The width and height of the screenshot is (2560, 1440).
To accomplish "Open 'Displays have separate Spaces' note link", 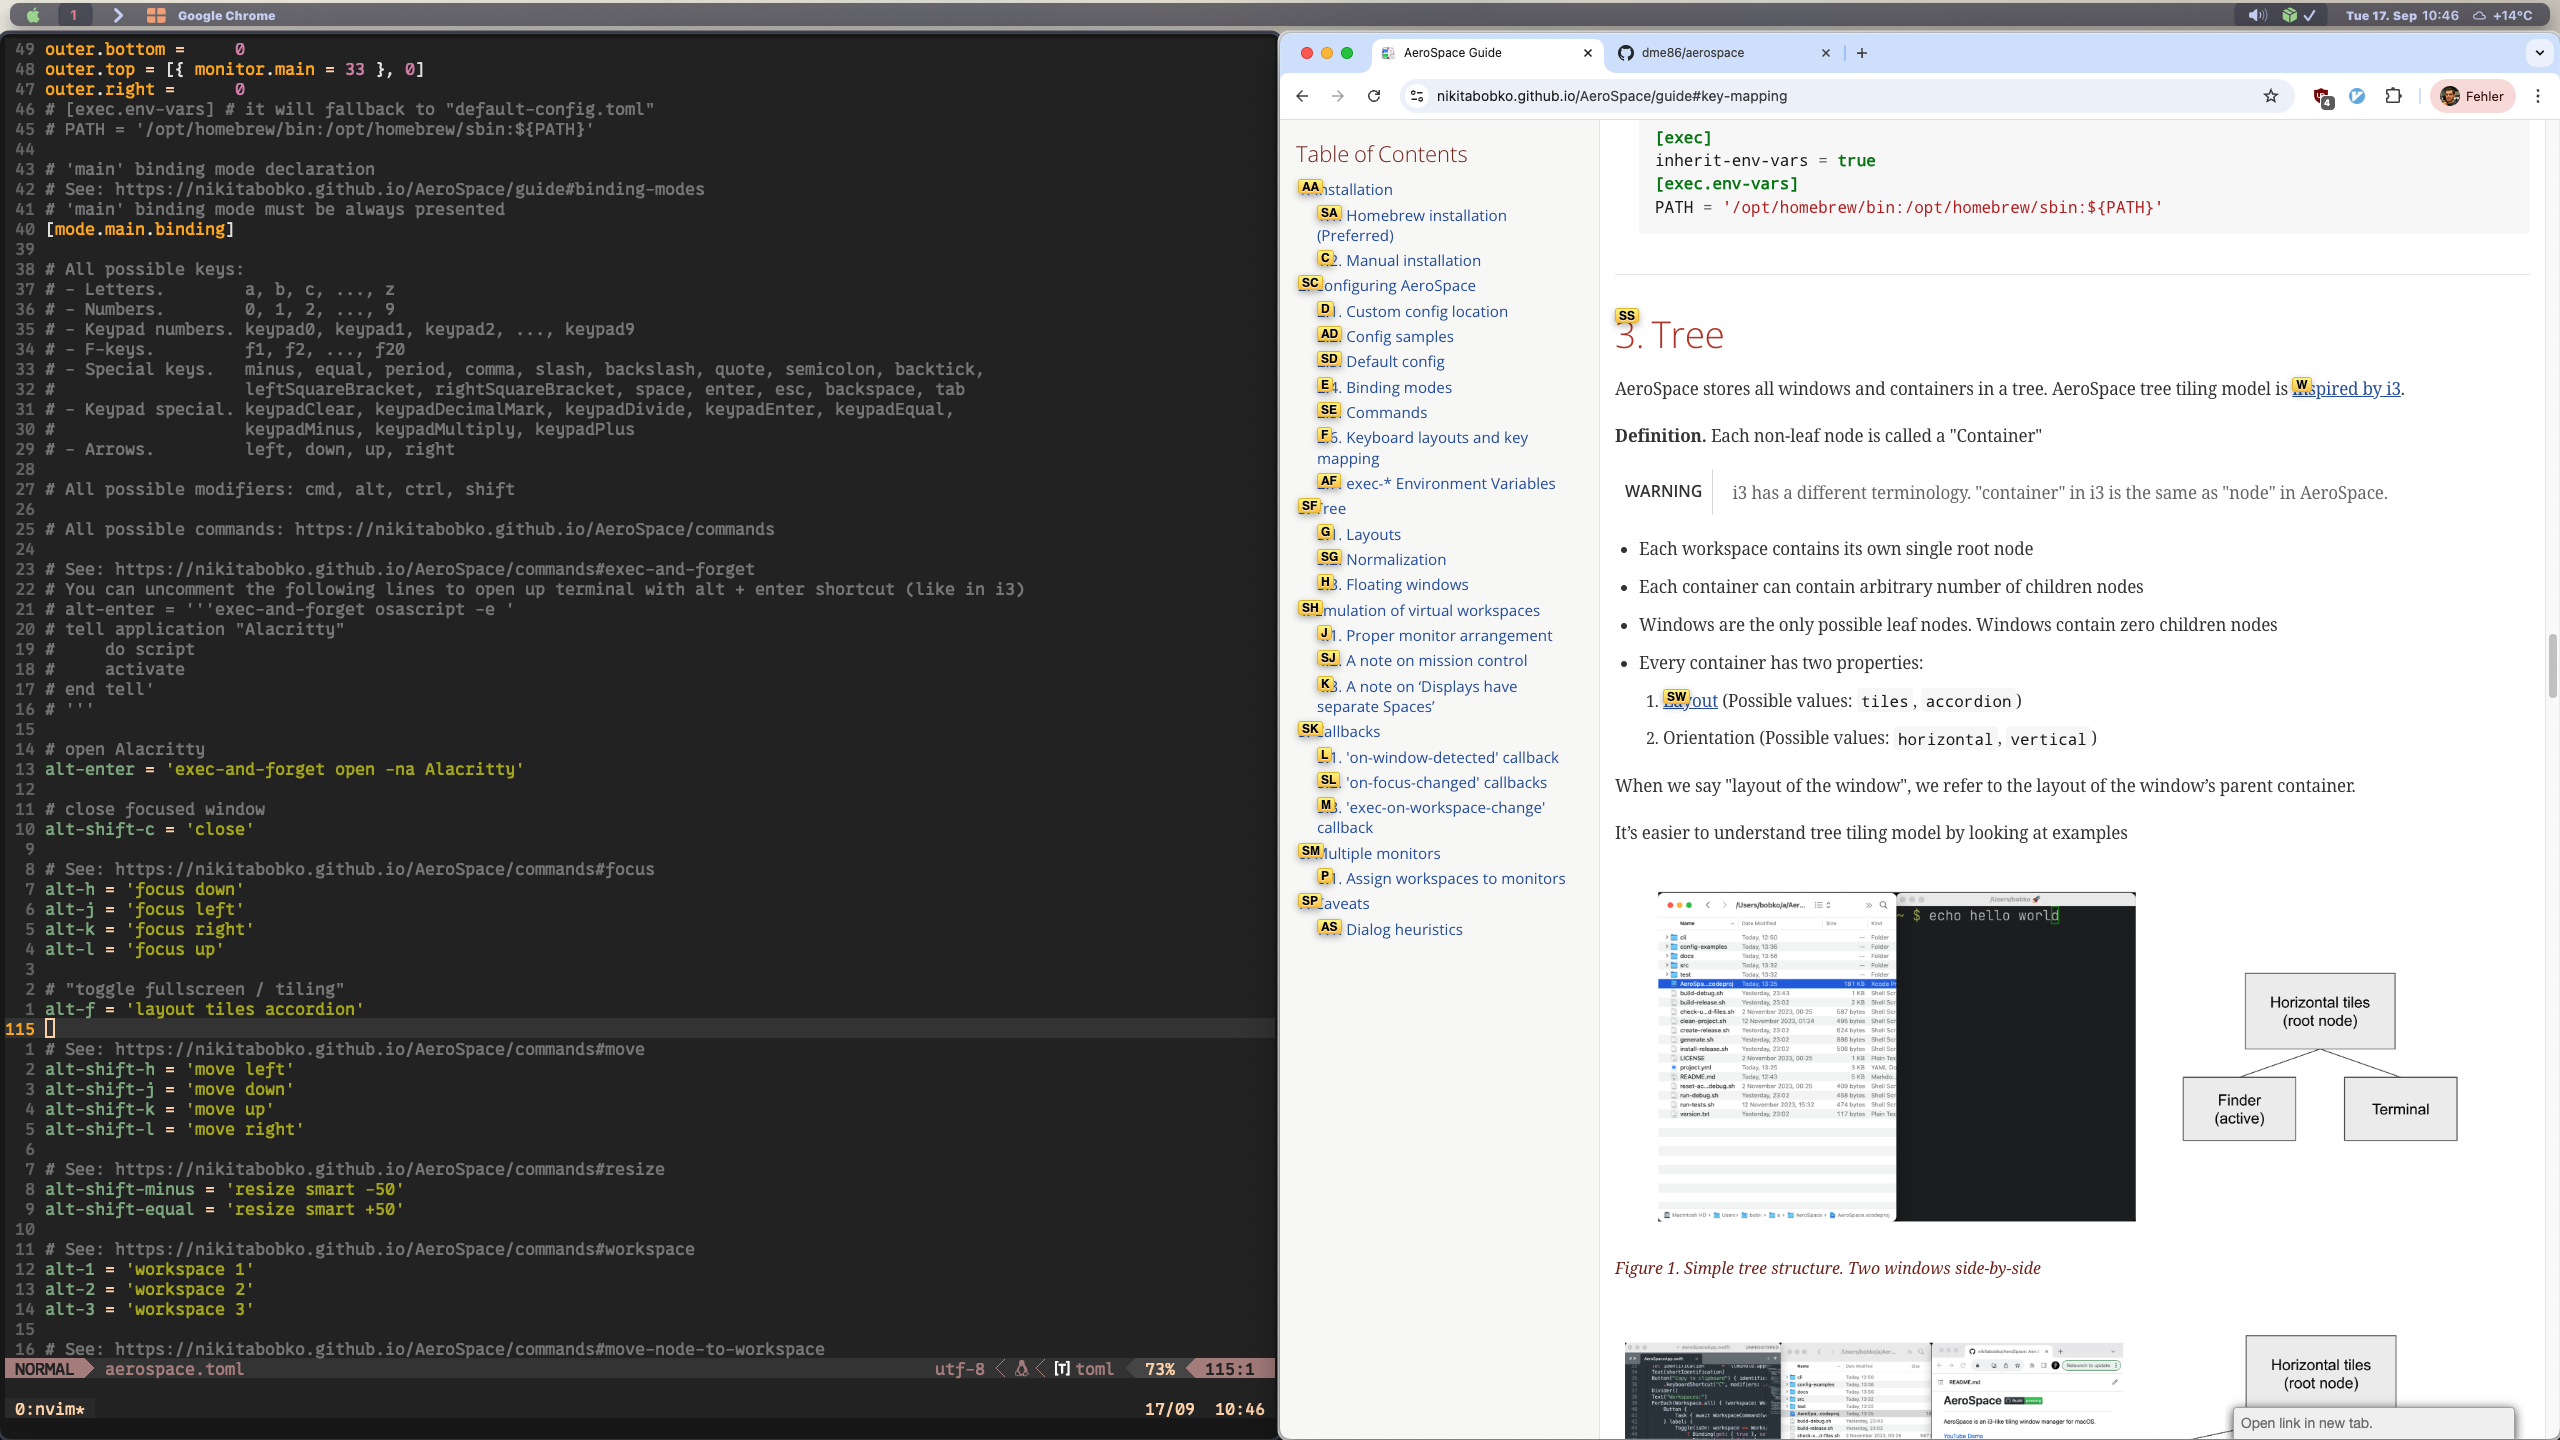I will pyautogui.click(x=1417, y=696).
